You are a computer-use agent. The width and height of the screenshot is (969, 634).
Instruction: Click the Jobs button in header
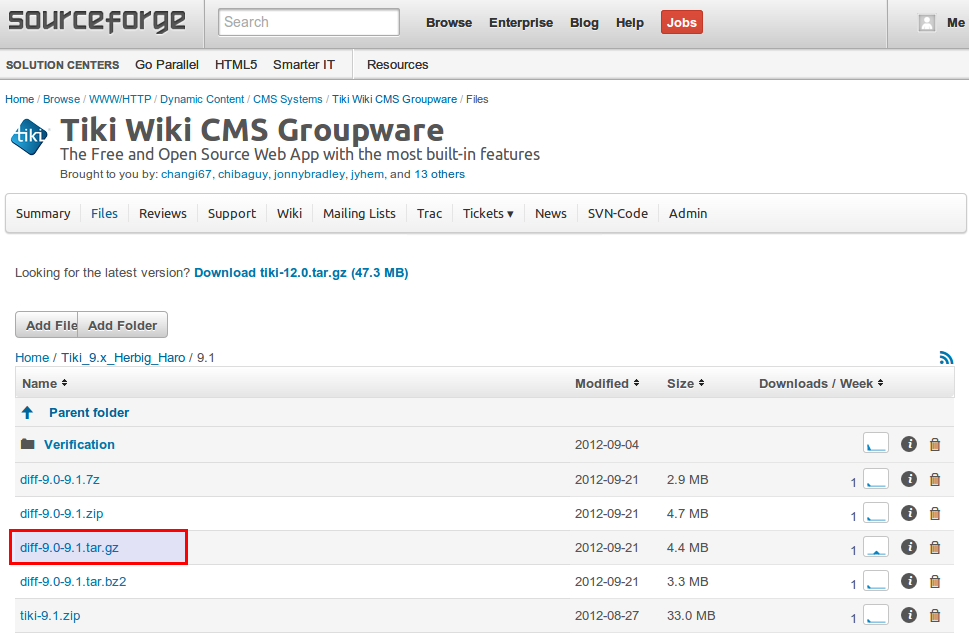[x=681, y=22]
